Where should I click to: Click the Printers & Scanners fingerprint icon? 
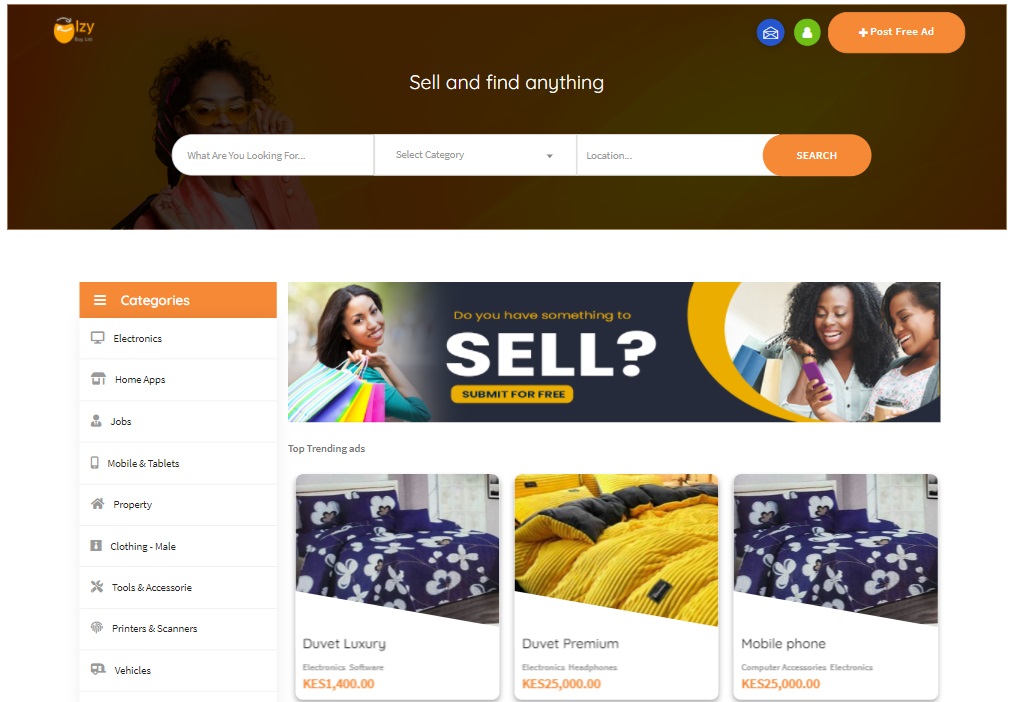pos(97,628)
